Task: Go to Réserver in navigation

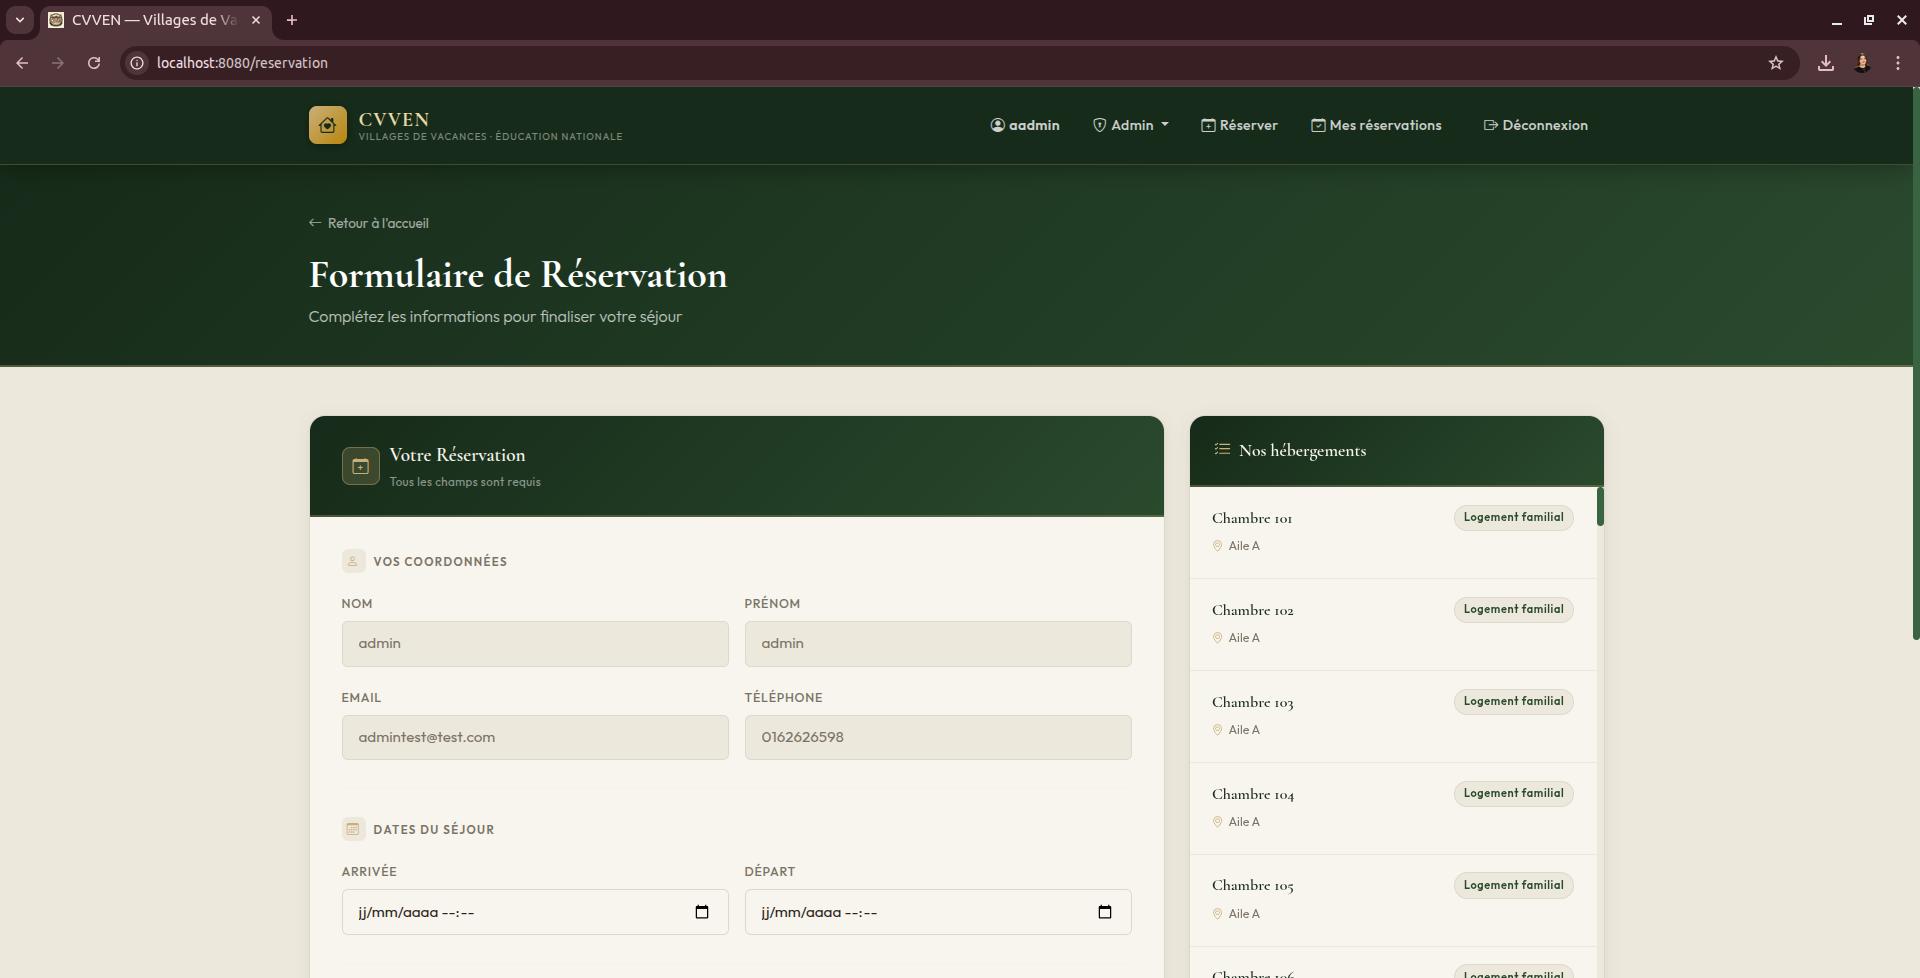Action: coord(1239,125)
